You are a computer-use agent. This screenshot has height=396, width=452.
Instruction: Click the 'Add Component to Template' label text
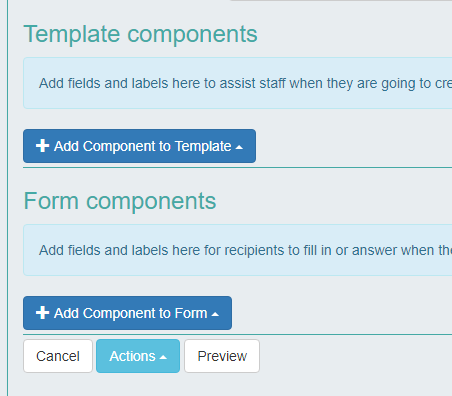coord(143,146)
